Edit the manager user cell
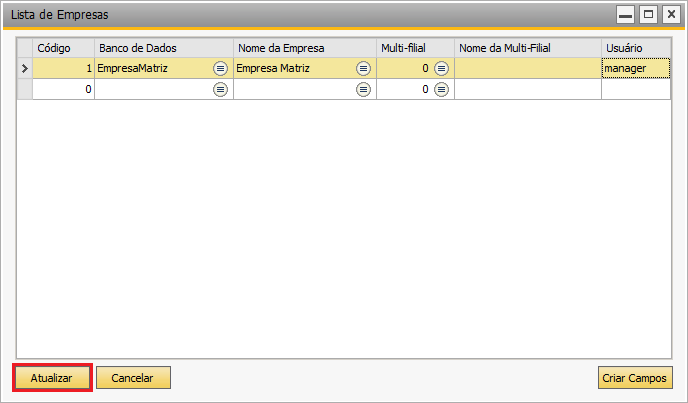 tap(636, 68)
